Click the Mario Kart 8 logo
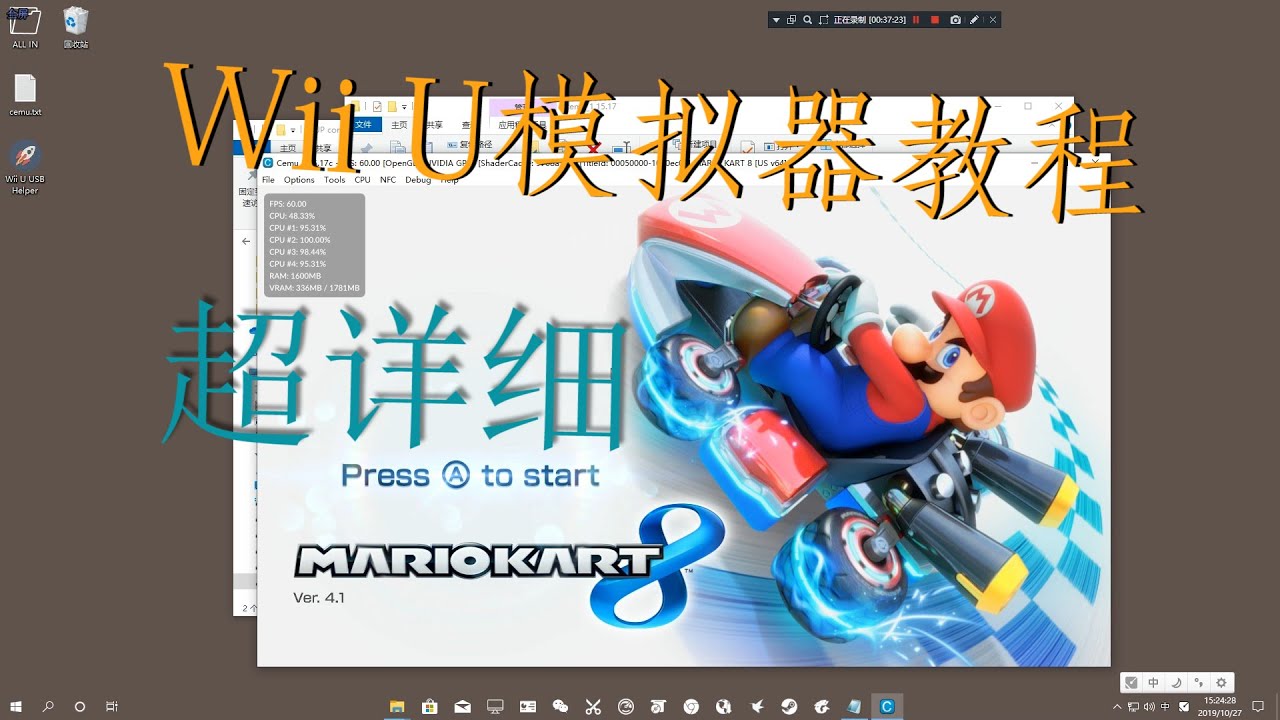The width and height of the screenshot is (1280, 720). [510, 566]
